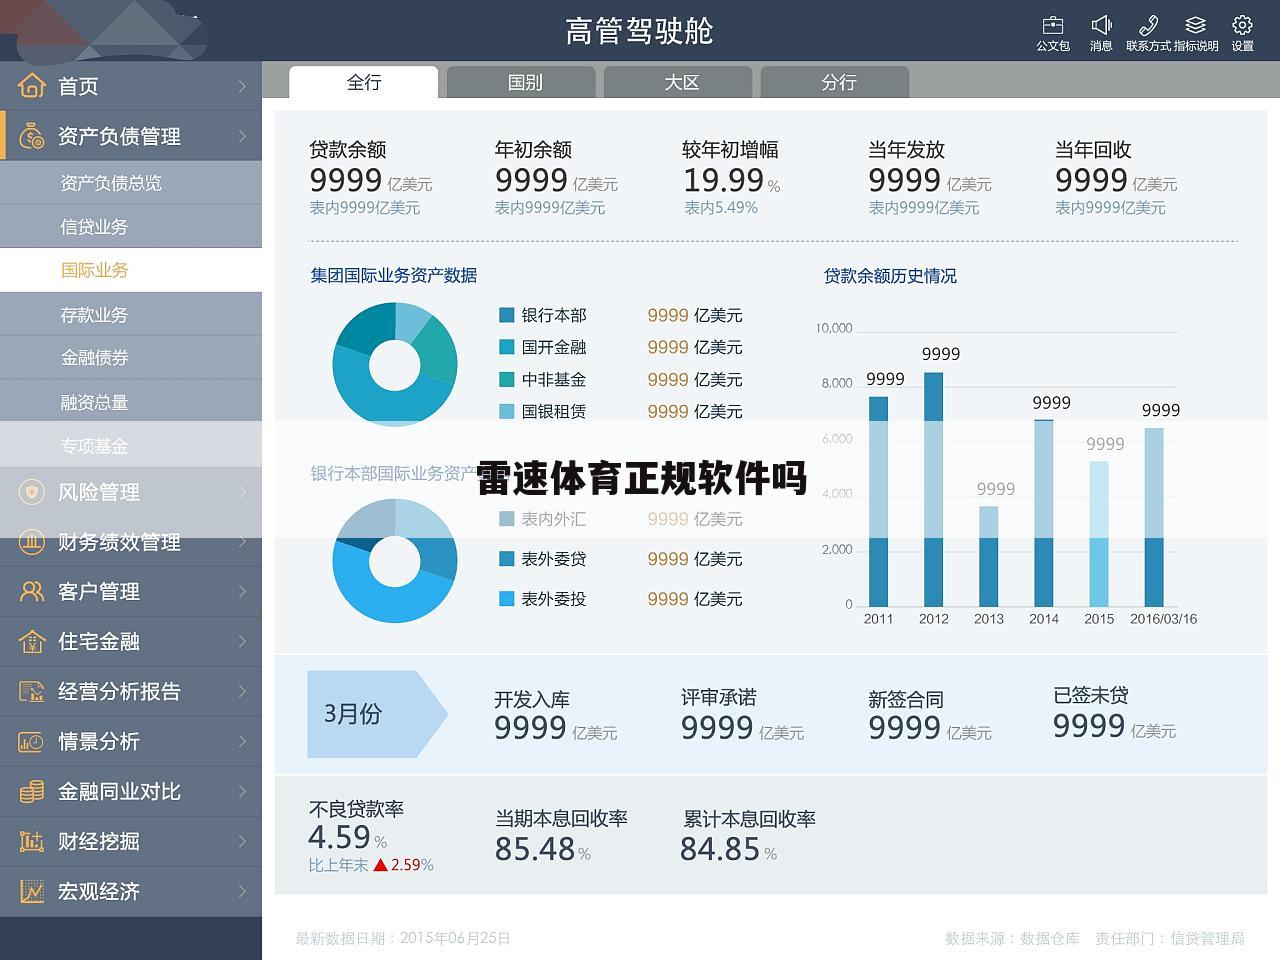Screen dimensions: 1280x960
Task: Click the 宏观经济 trend chart icon
Action: click(32, 891)
